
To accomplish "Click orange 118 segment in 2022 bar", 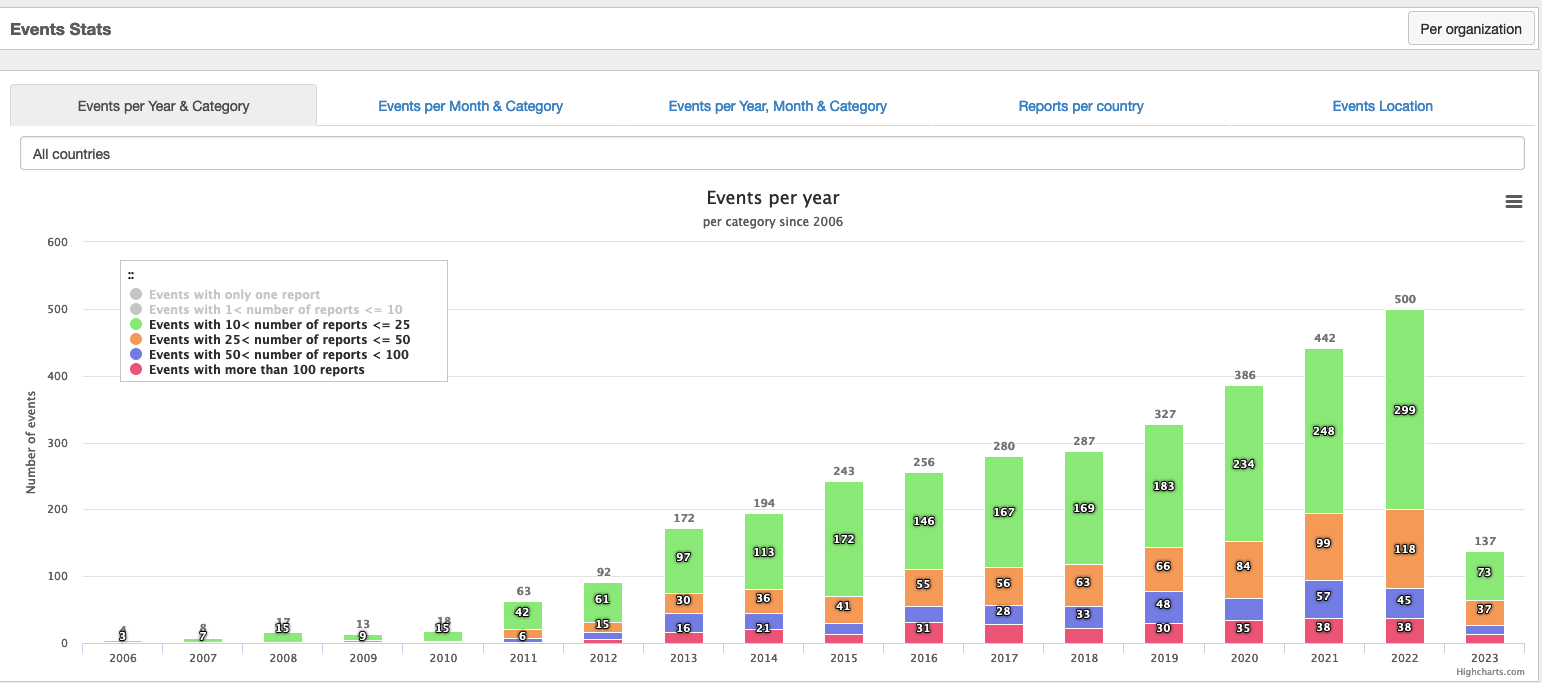I will (1404, 549).
